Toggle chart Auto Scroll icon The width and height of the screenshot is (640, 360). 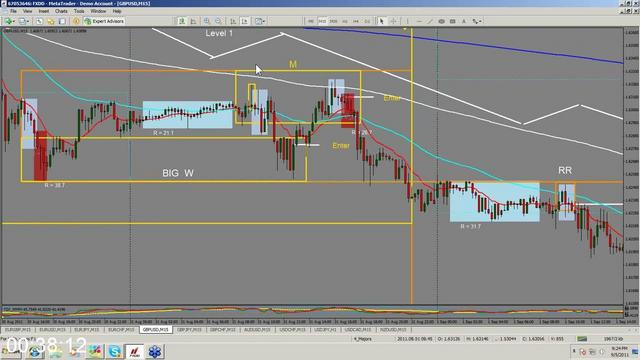[x=233, y=21]
